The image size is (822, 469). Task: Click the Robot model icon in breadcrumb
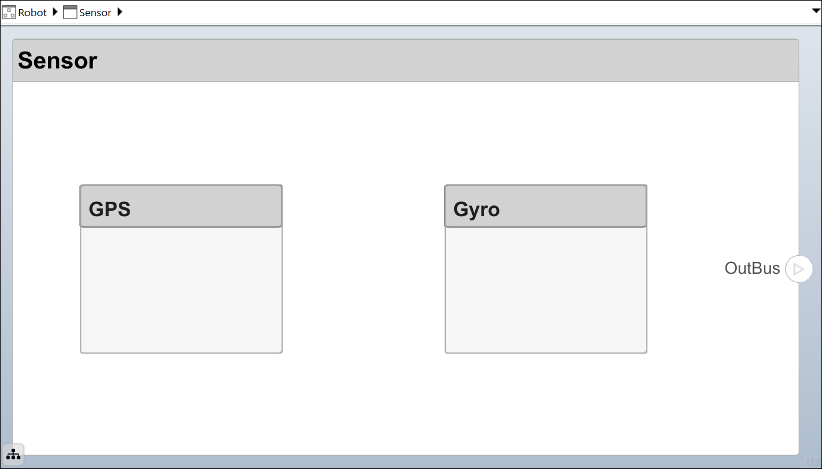(x=9, y=12)
